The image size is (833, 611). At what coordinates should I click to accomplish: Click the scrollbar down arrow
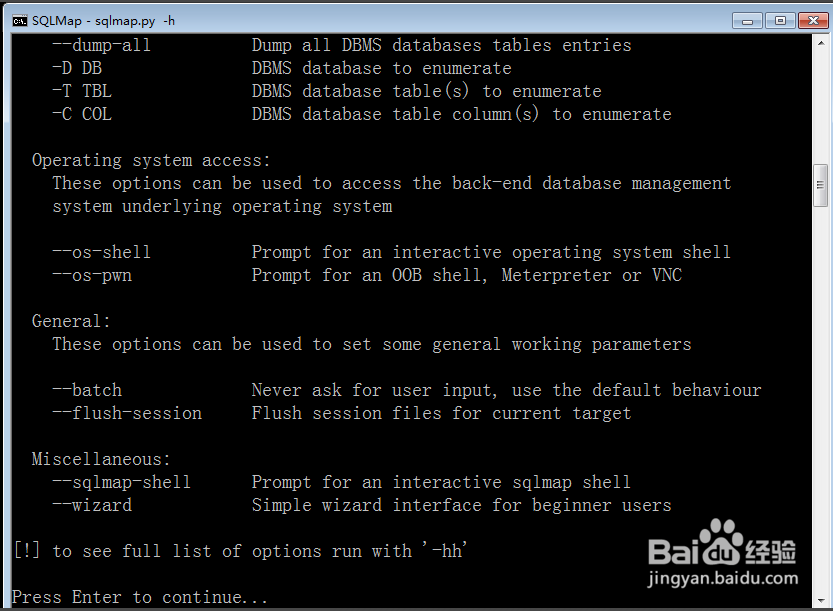pyautogui.click(x=821, y=600)
